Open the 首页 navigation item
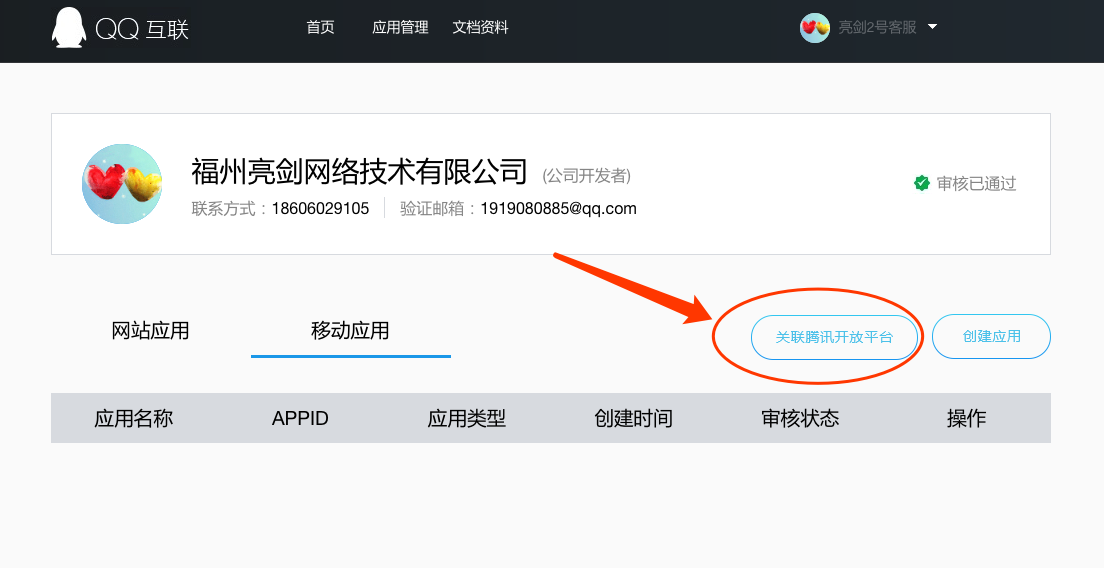 pyautogui.click(x=320, y=27)
